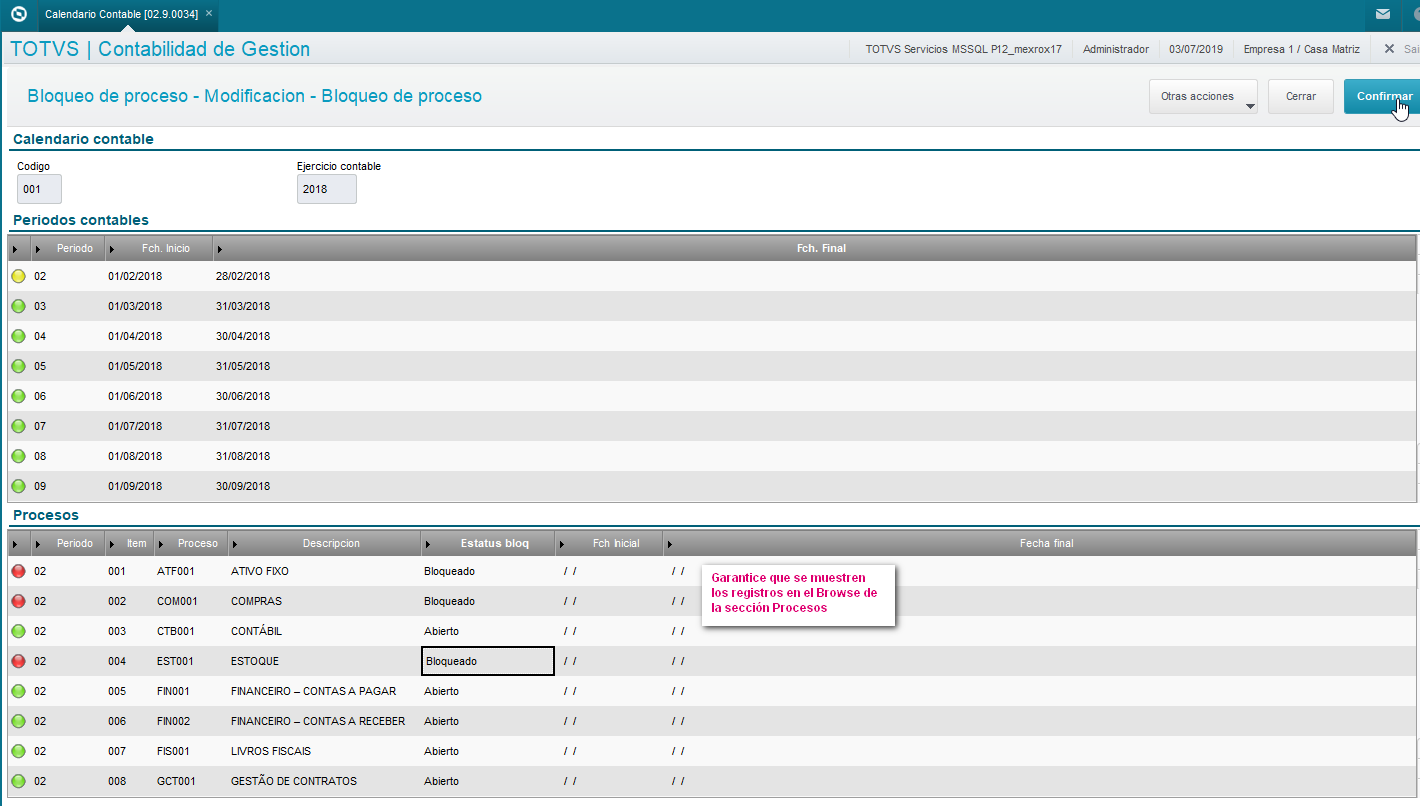Click the Codigo field 001

[x=40, y=189]
